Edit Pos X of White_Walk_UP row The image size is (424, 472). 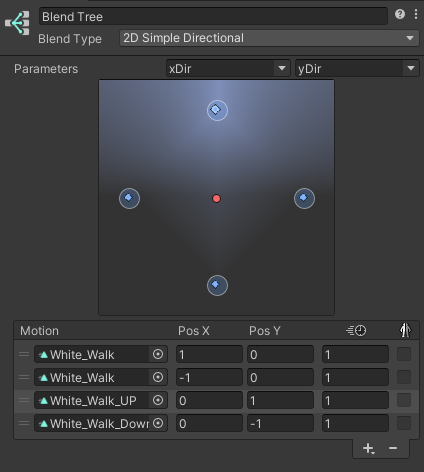[209, 400]
